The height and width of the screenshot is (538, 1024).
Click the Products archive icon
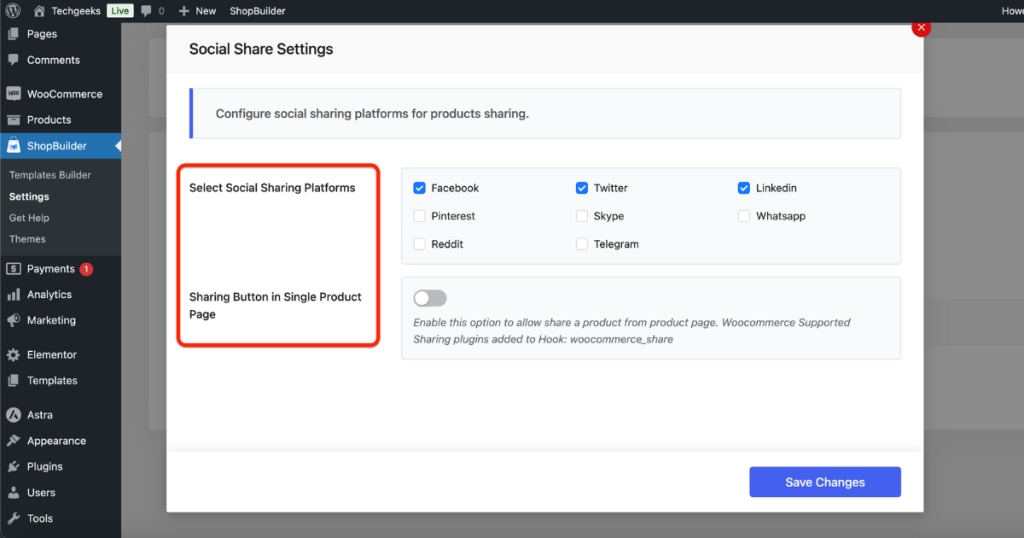(13, 119)
